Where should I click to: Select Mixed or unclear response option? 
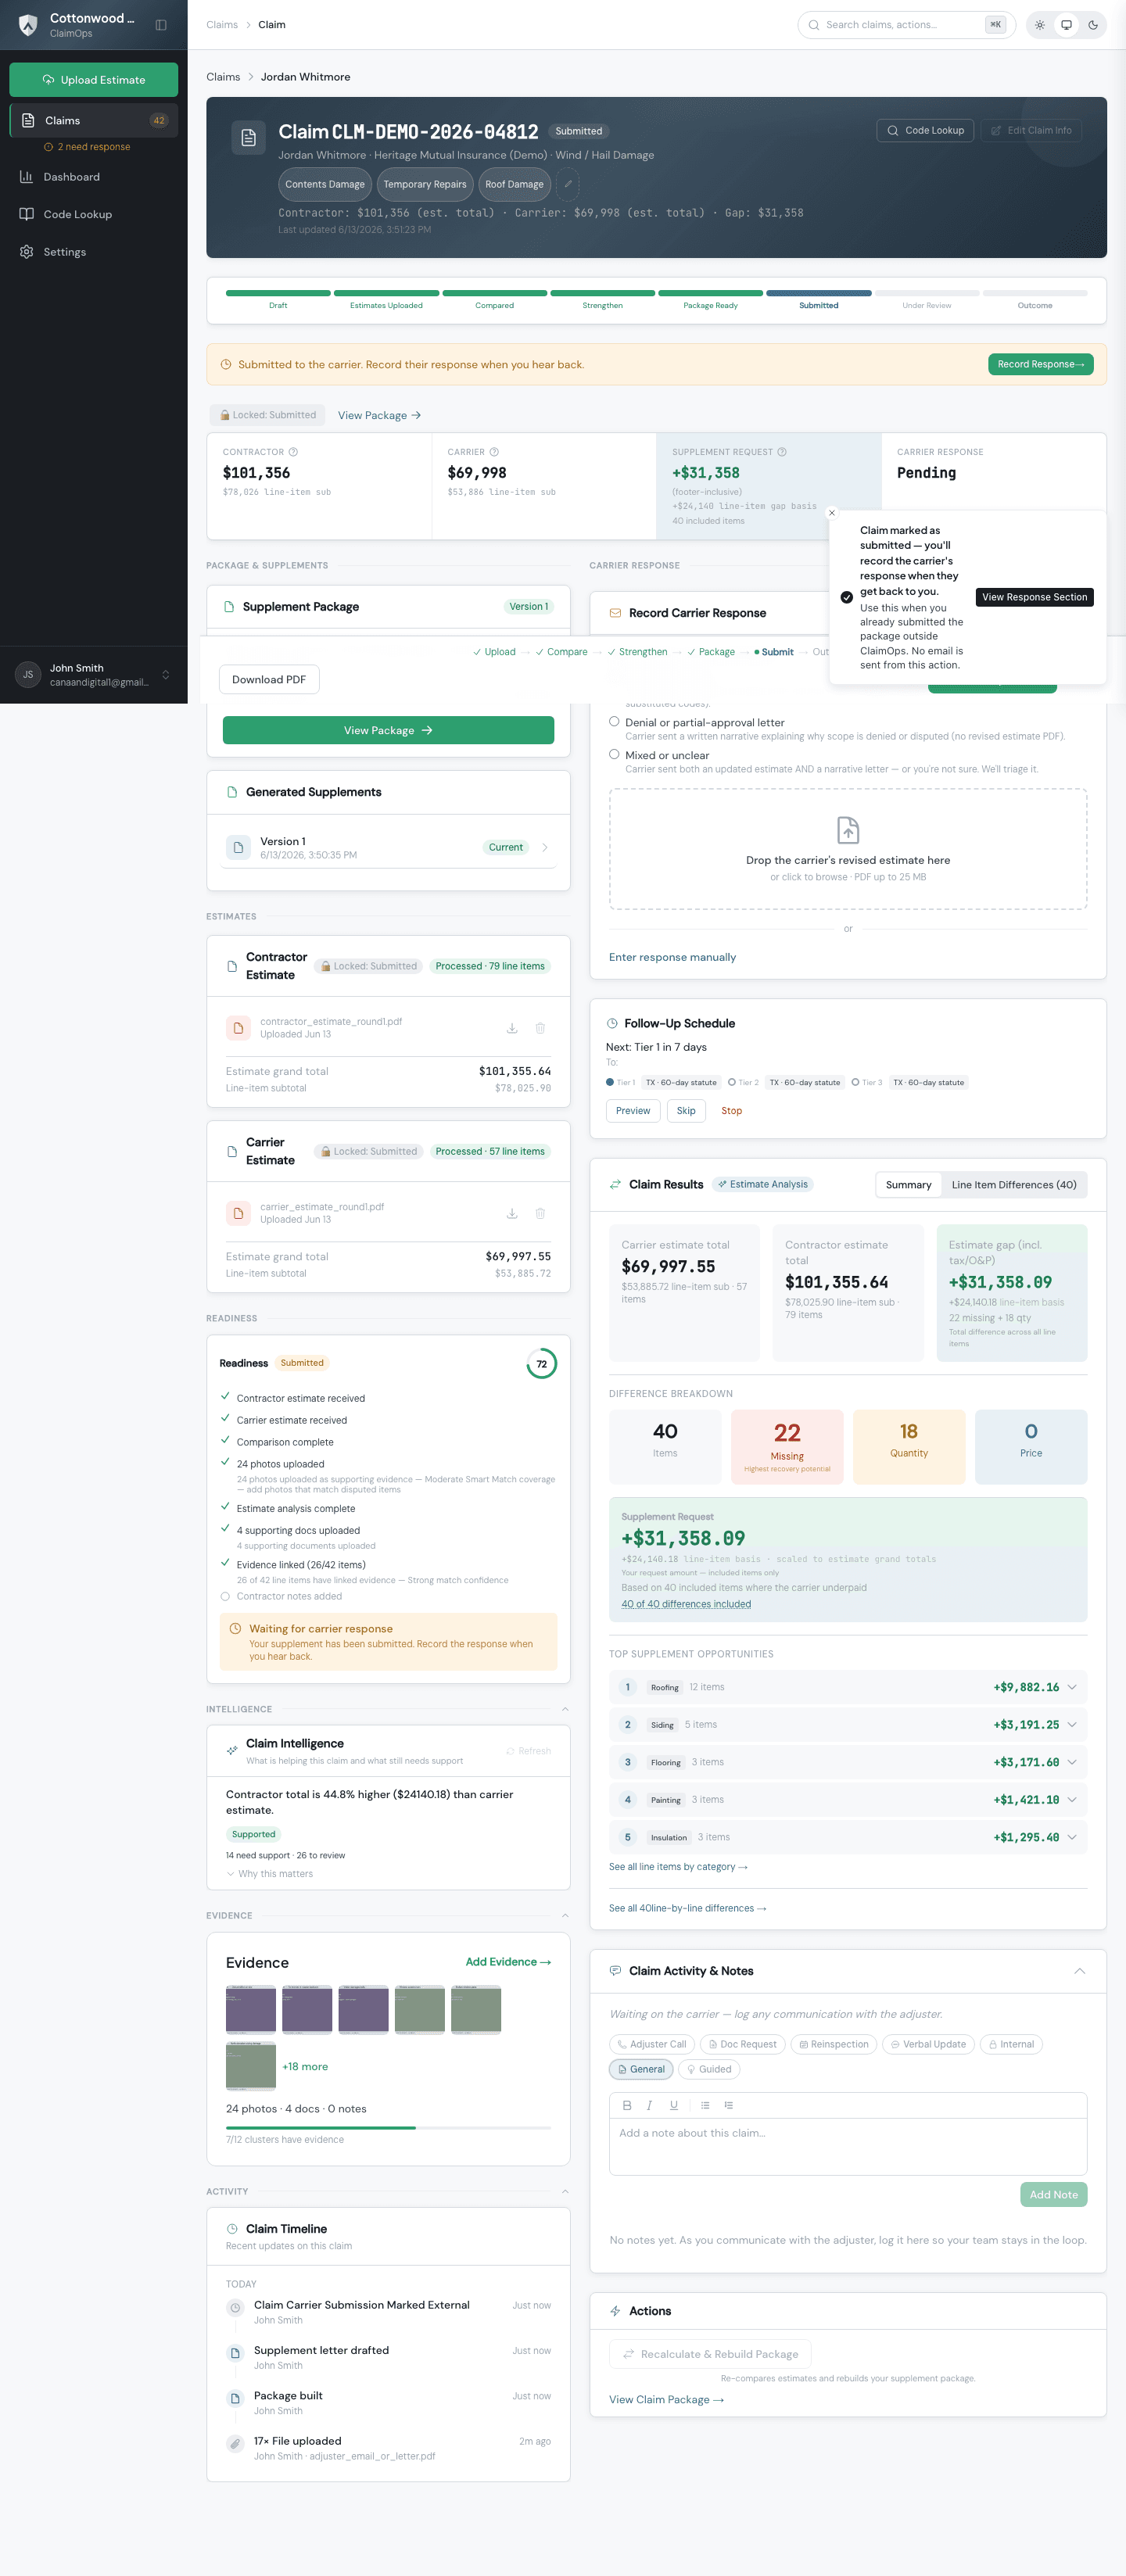point(614,754)
